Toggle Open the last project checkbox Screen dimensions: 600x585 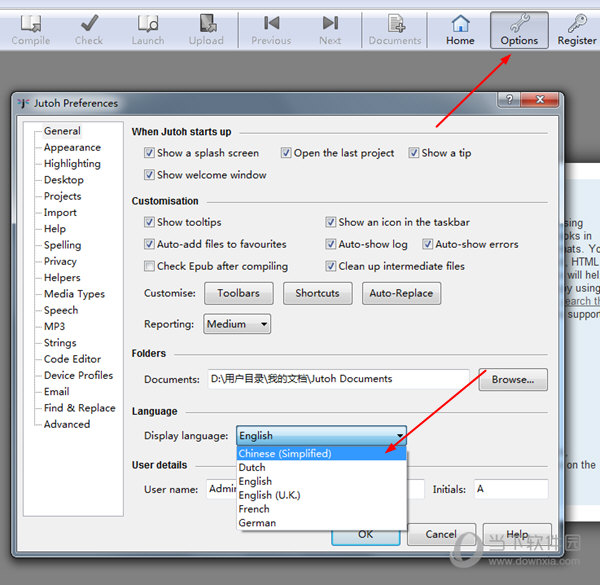click(286, 153)
